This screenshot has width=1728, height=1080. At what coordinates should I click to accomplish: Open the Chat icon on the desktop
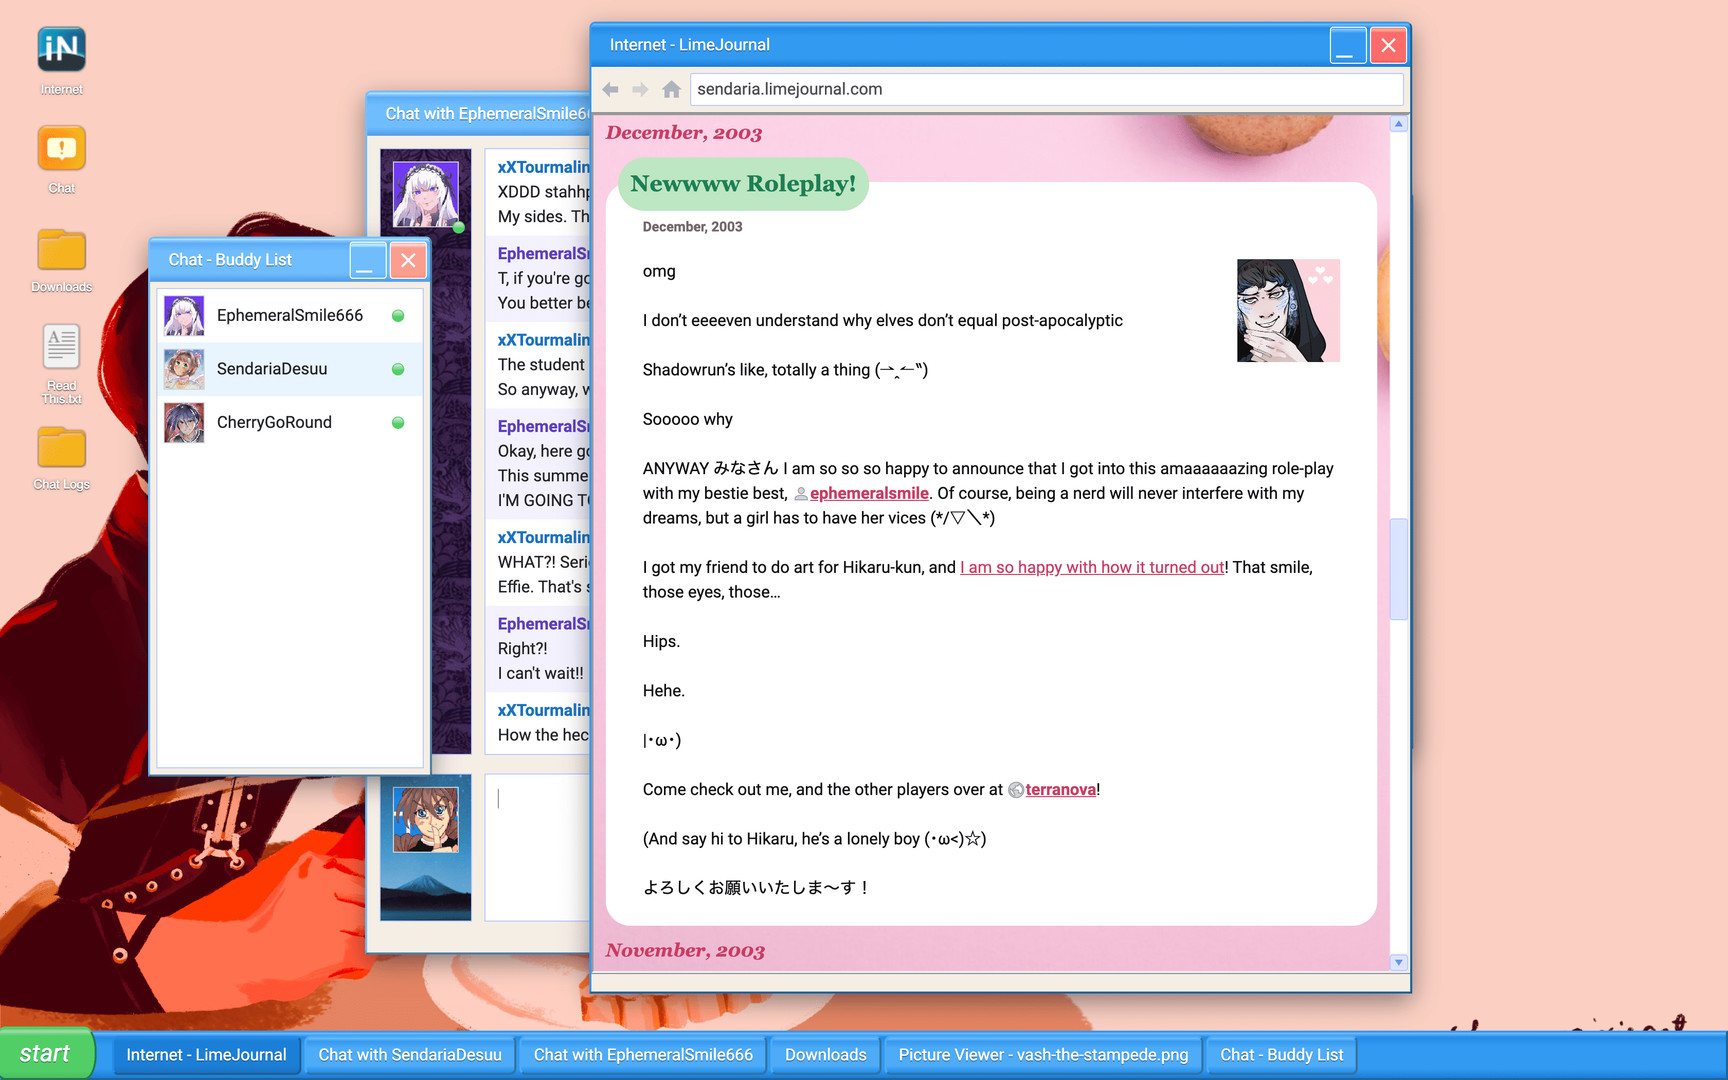[x=60, y=148]
